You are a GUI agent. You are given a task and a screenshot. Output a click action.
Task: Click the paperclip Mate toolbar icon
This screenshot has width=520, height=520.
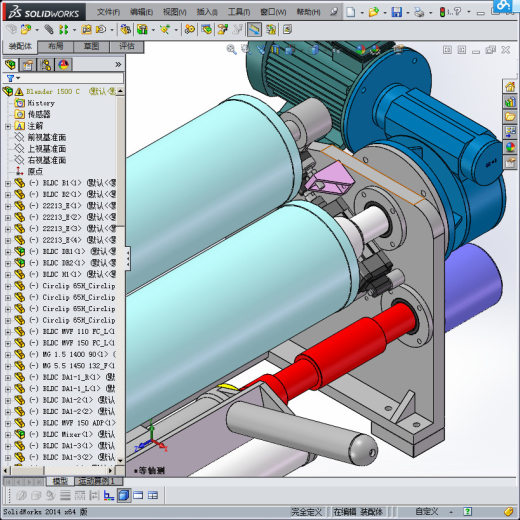point(49,30)
